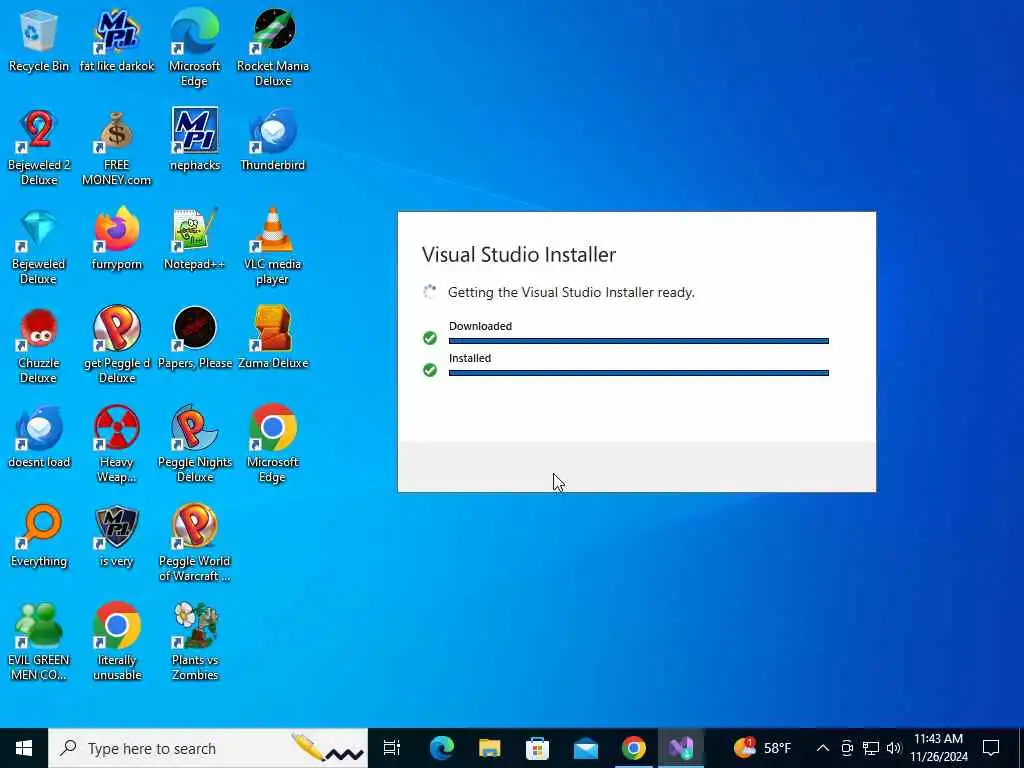
Task: Open the notification center icon
Action: [x=991, y=748]
